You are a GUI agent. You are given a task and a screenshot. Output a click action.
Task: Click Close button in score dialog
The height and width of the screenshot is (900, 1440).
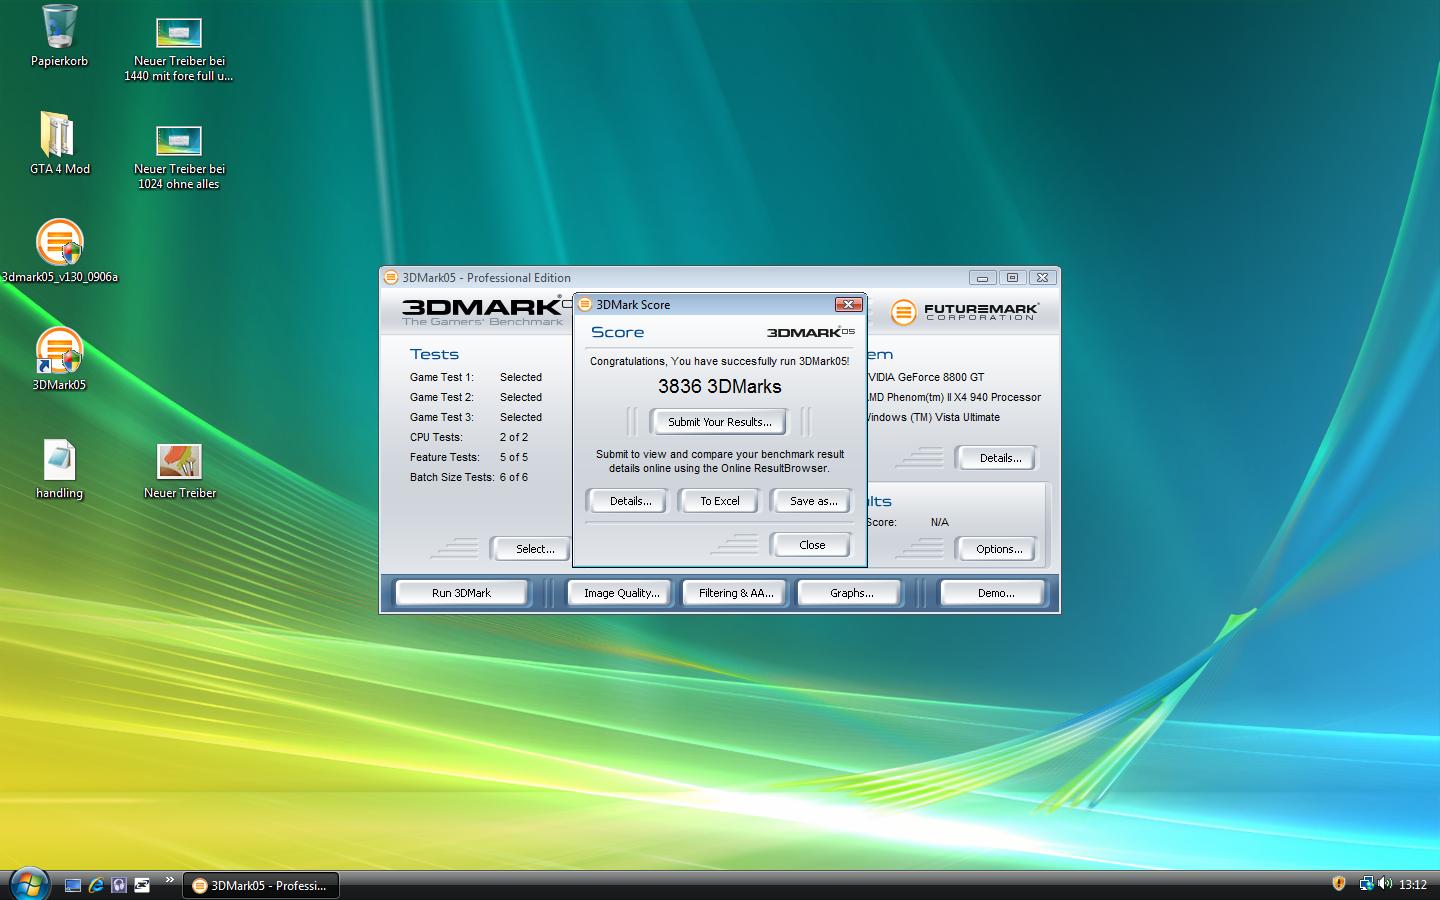pos(812,545)
